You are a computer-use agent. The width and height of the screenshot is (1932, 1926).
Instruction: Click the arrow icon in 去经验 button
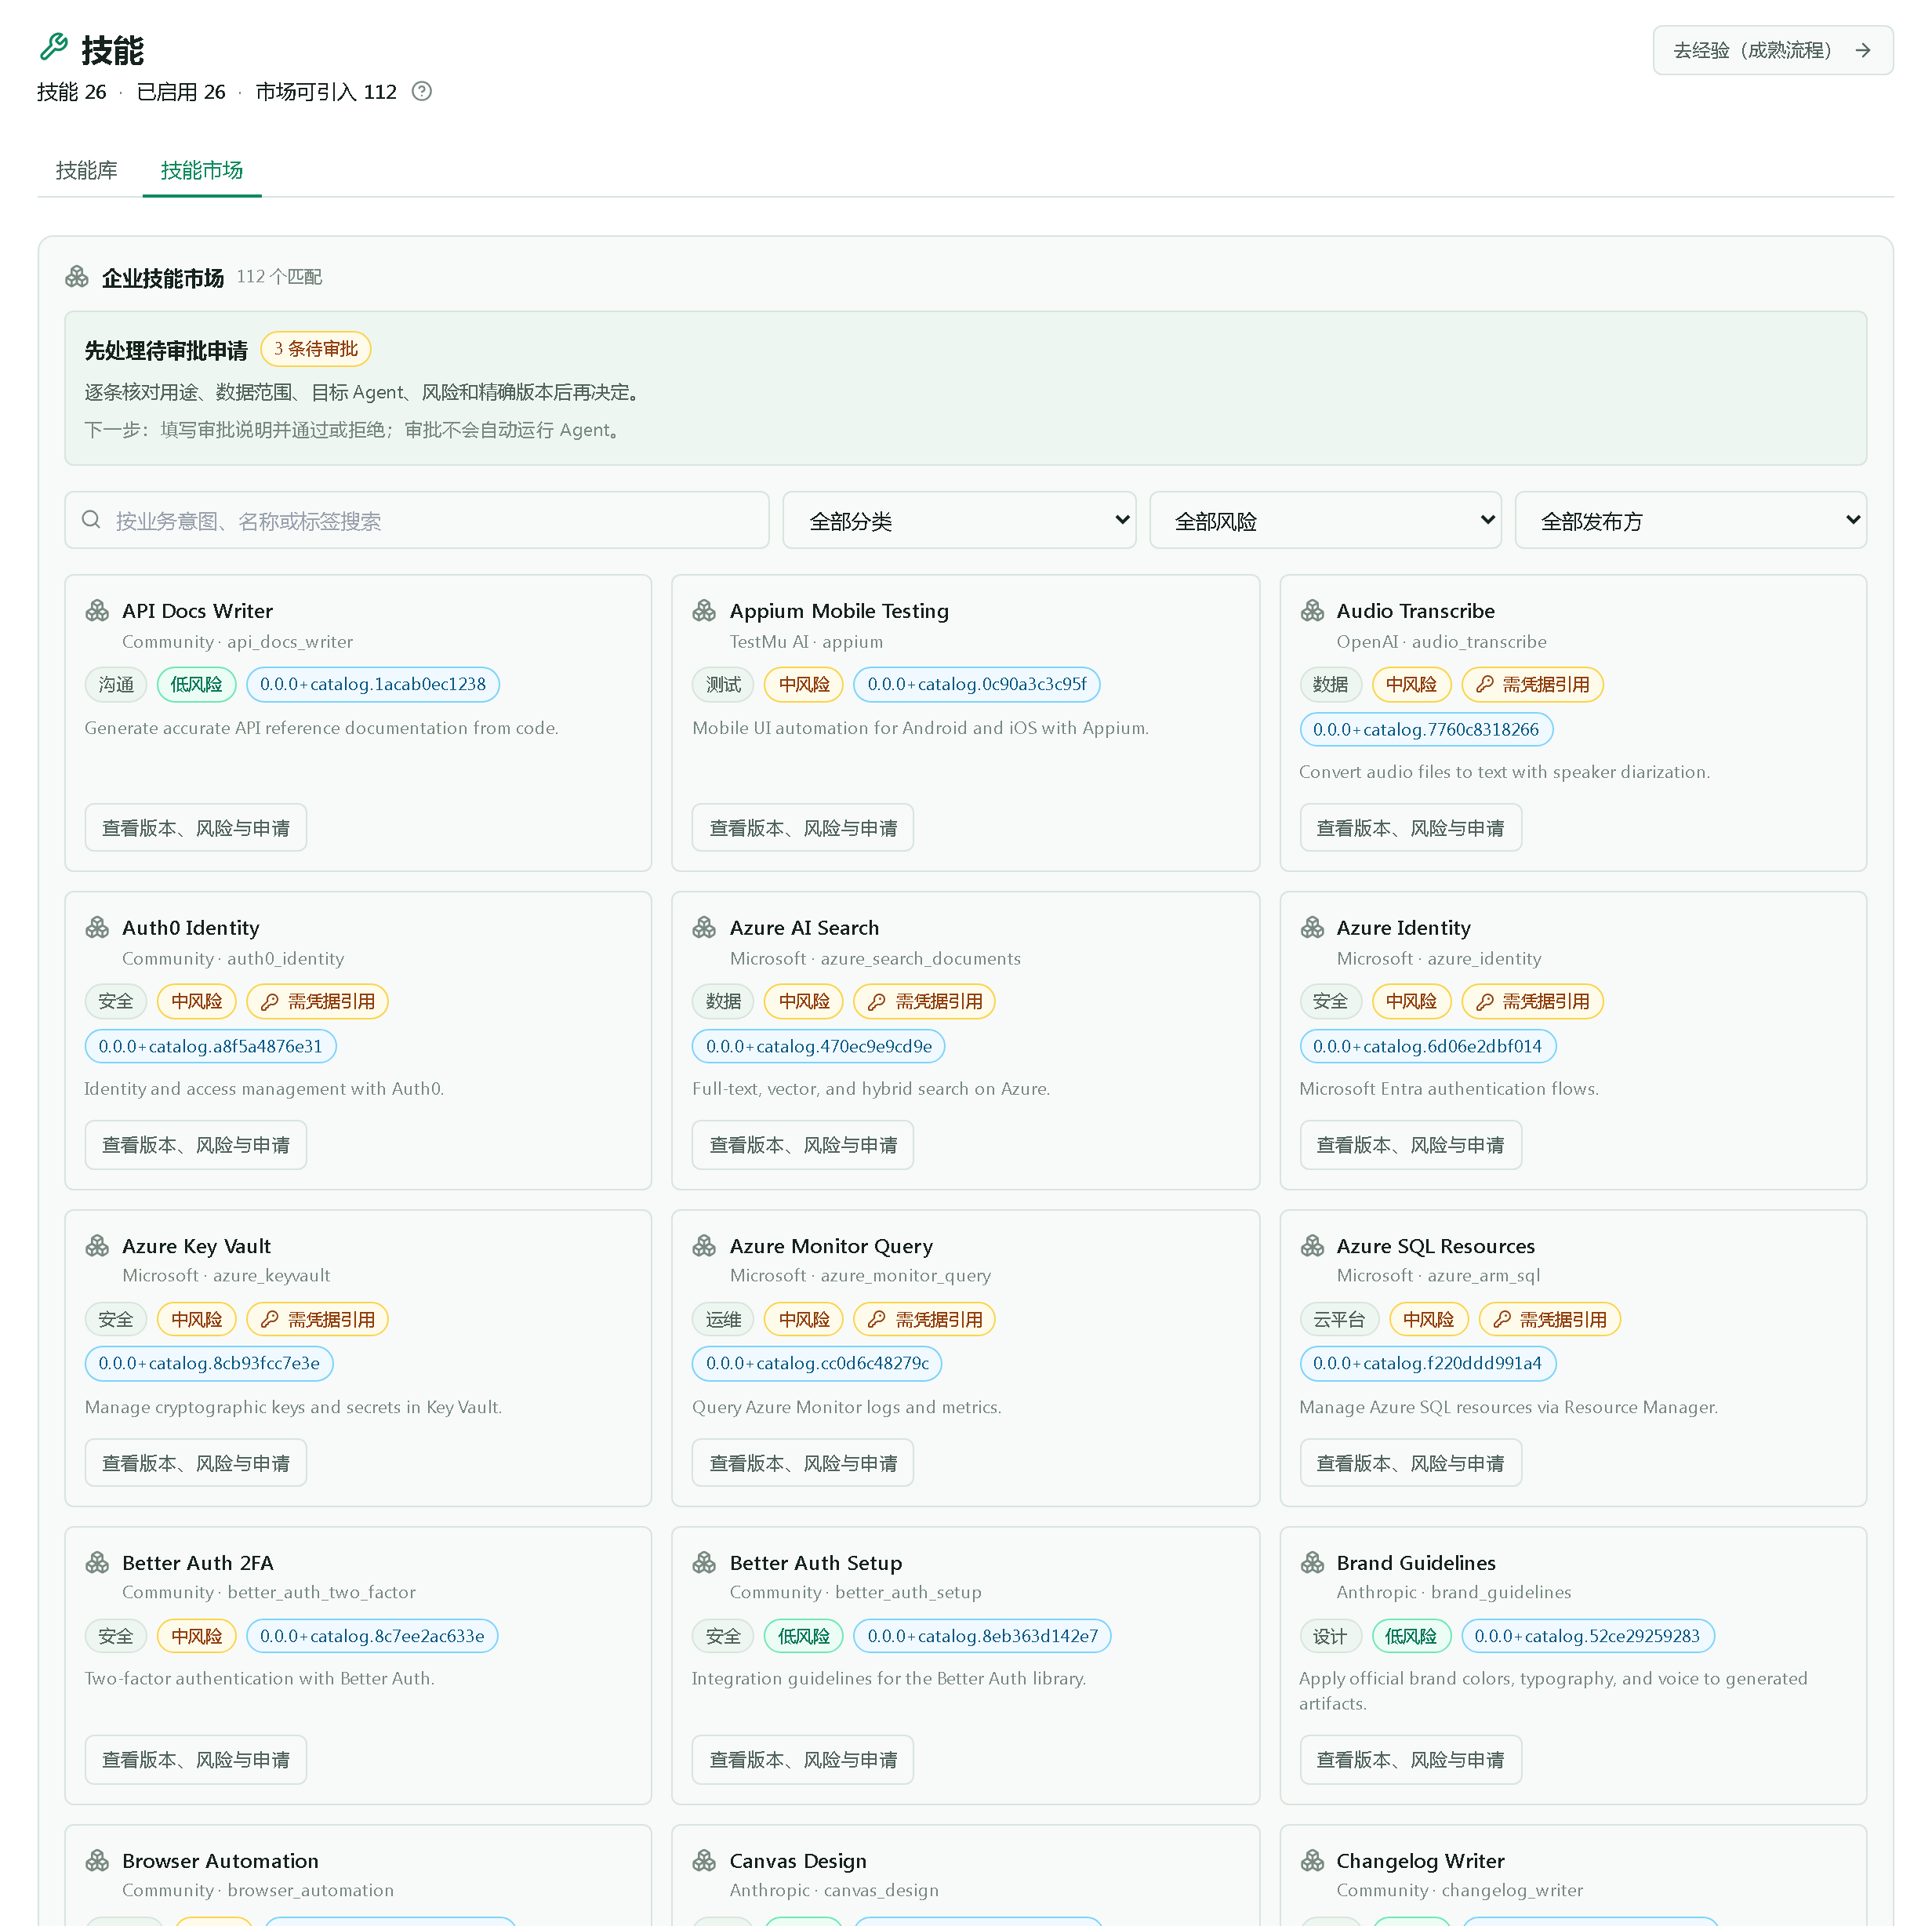point(1863,51)
